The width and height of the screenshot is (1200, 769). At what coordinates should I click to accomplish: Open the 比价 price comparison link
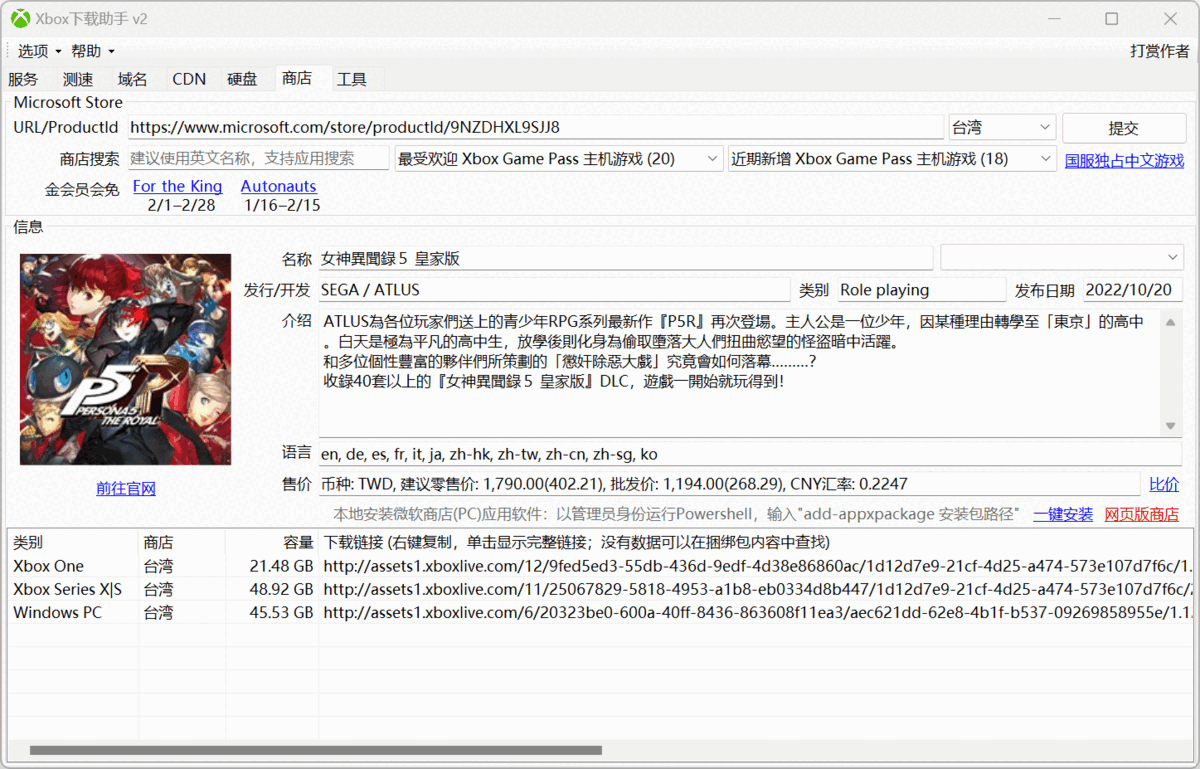1164,484
